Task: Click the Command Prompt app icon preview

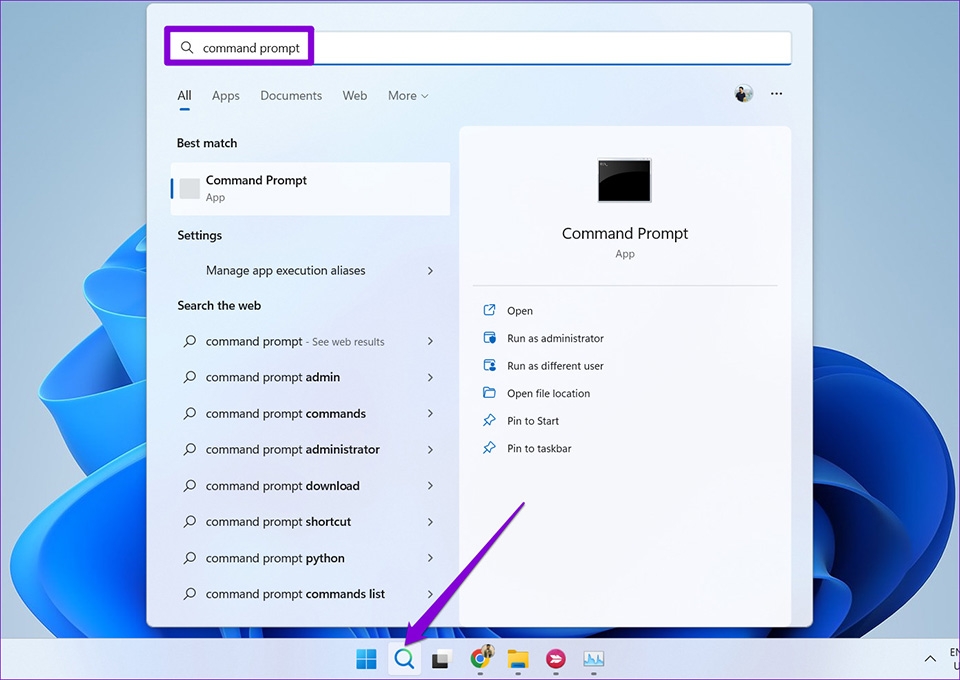Action: pos(624,181)
